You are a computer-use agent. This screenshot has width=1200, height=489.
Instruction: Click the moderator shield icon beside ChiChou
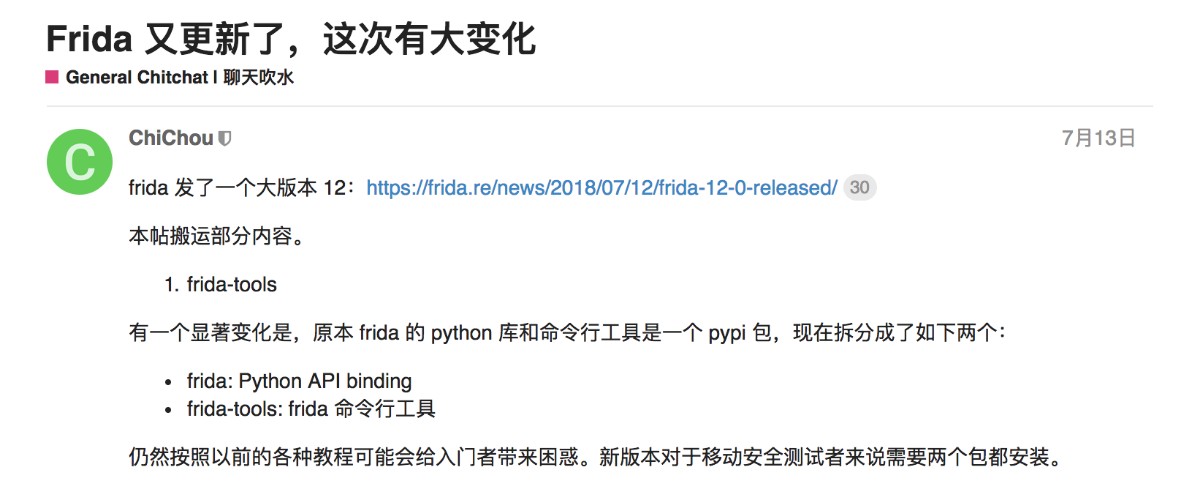tap(225, 139)
